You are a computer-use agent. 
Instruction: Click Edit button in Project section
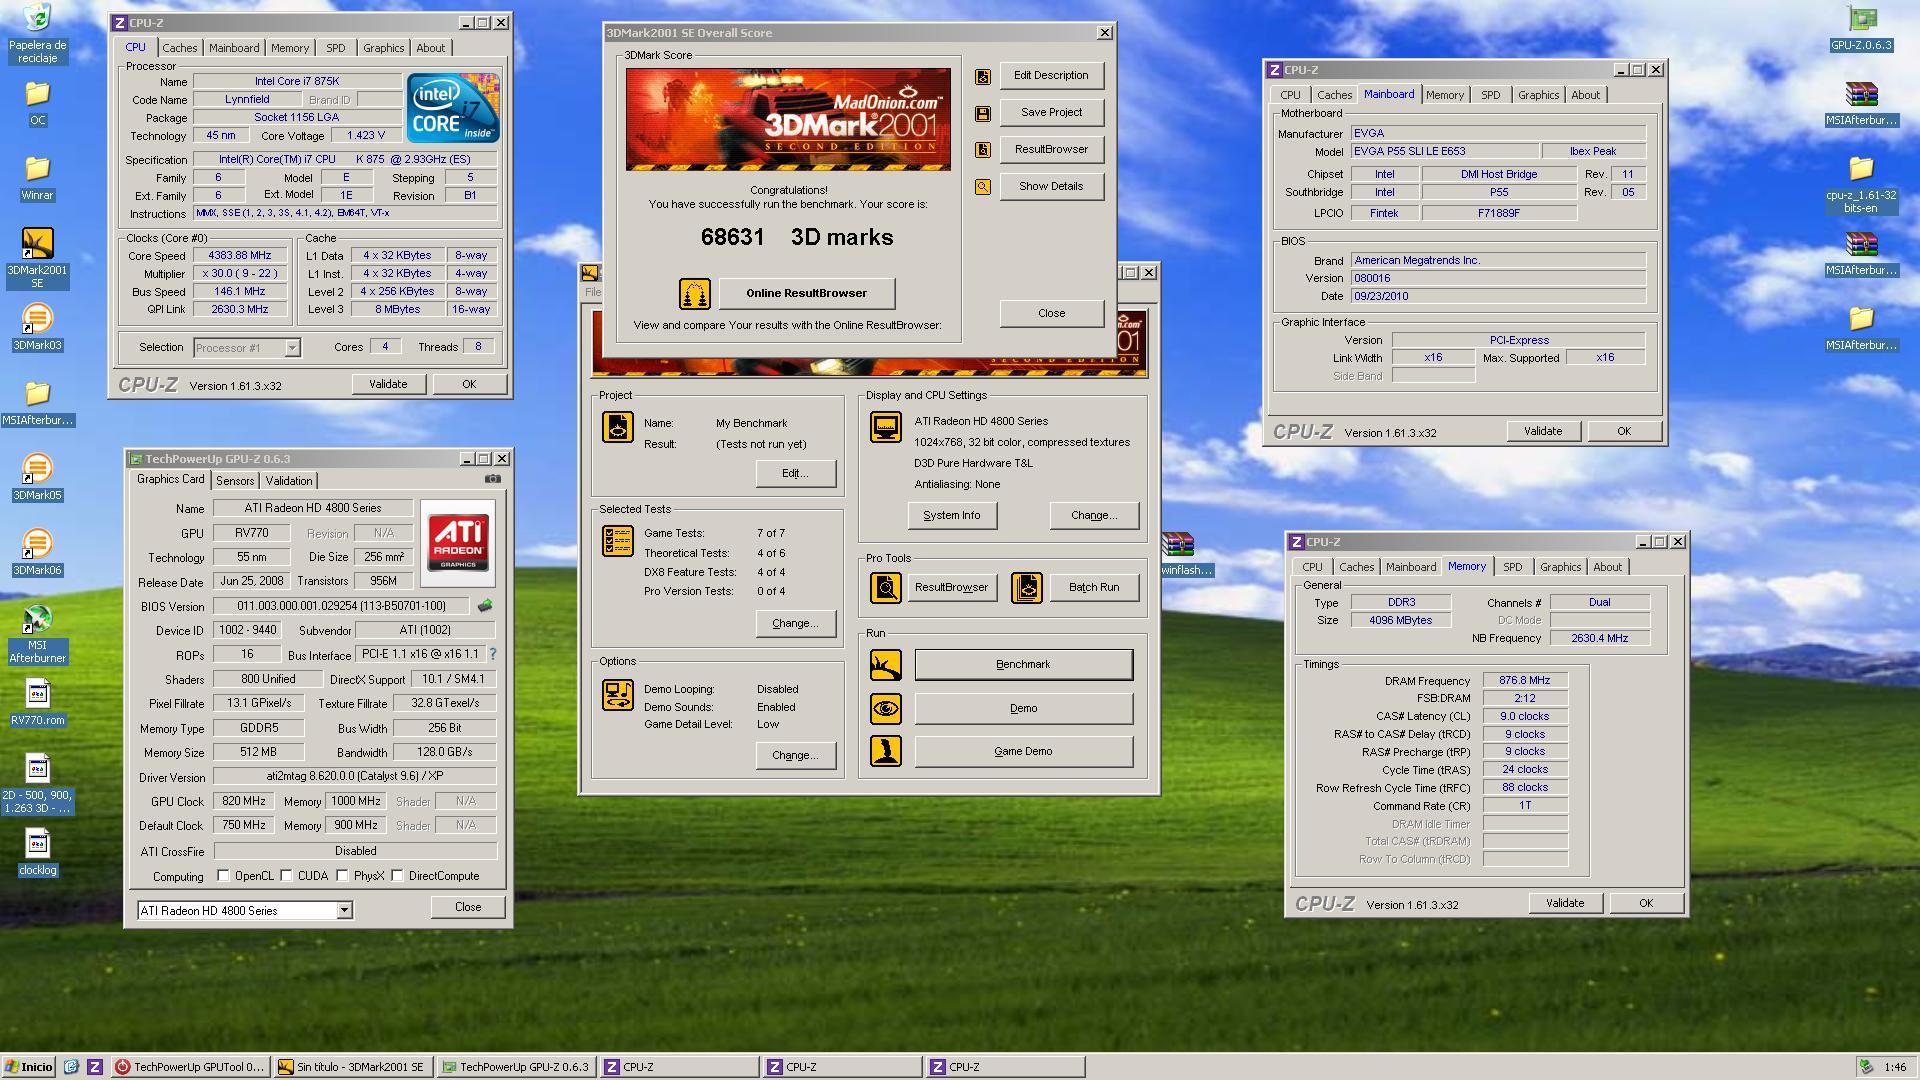click(796, 474)
